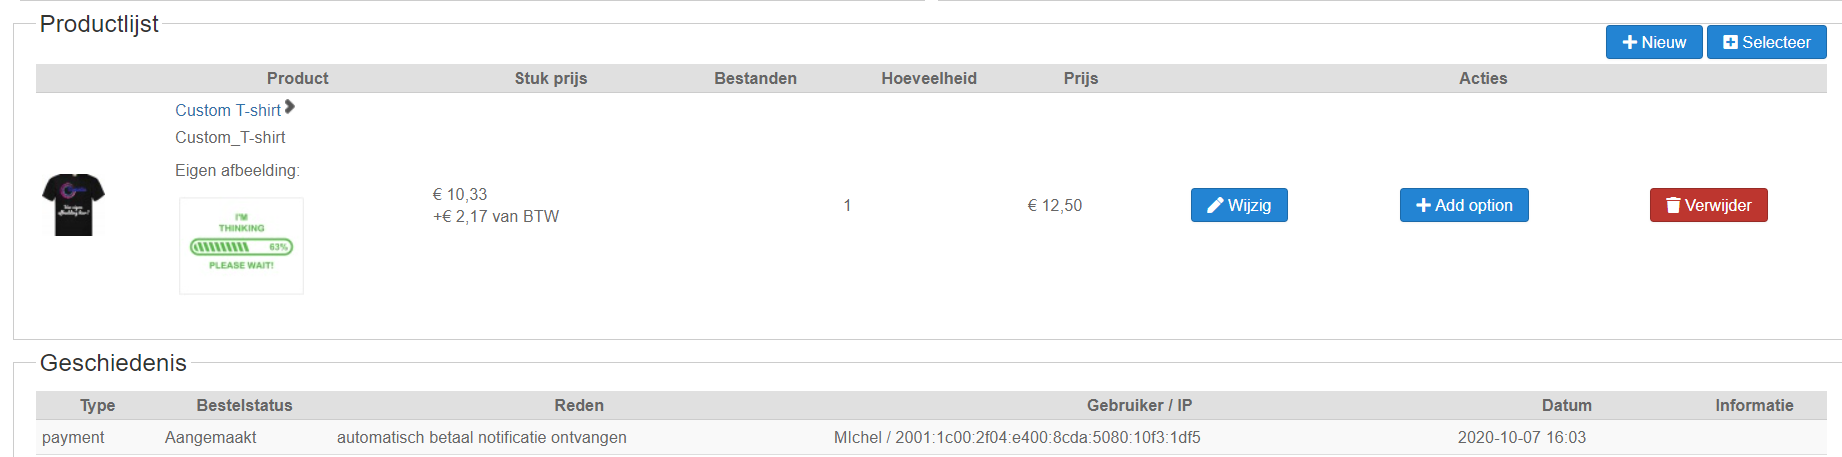This screenshot has width=1842, height=457.
Task: Expand the arrow beside Custom T-shirt
Action: click(290, 107)
